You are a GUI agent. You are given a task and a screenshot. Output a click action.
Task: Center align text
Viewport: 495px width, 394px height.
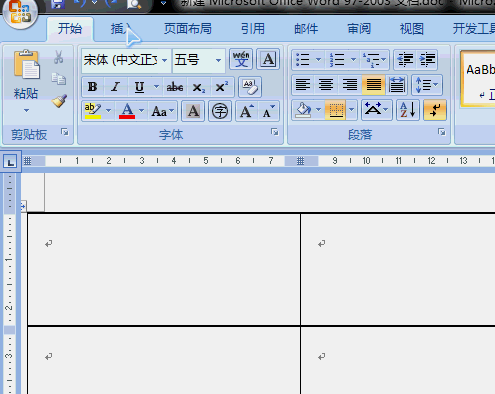tap(326, 84)
